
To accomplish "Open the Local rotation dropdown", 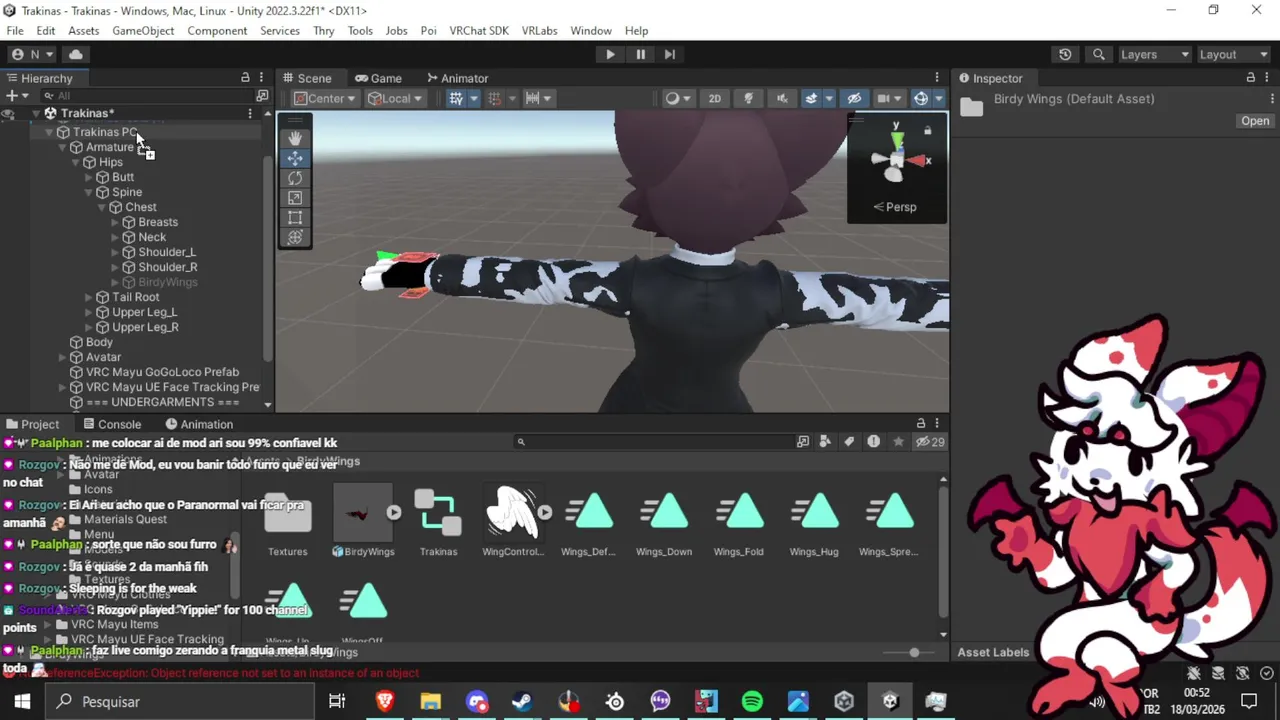I will 395,98.
